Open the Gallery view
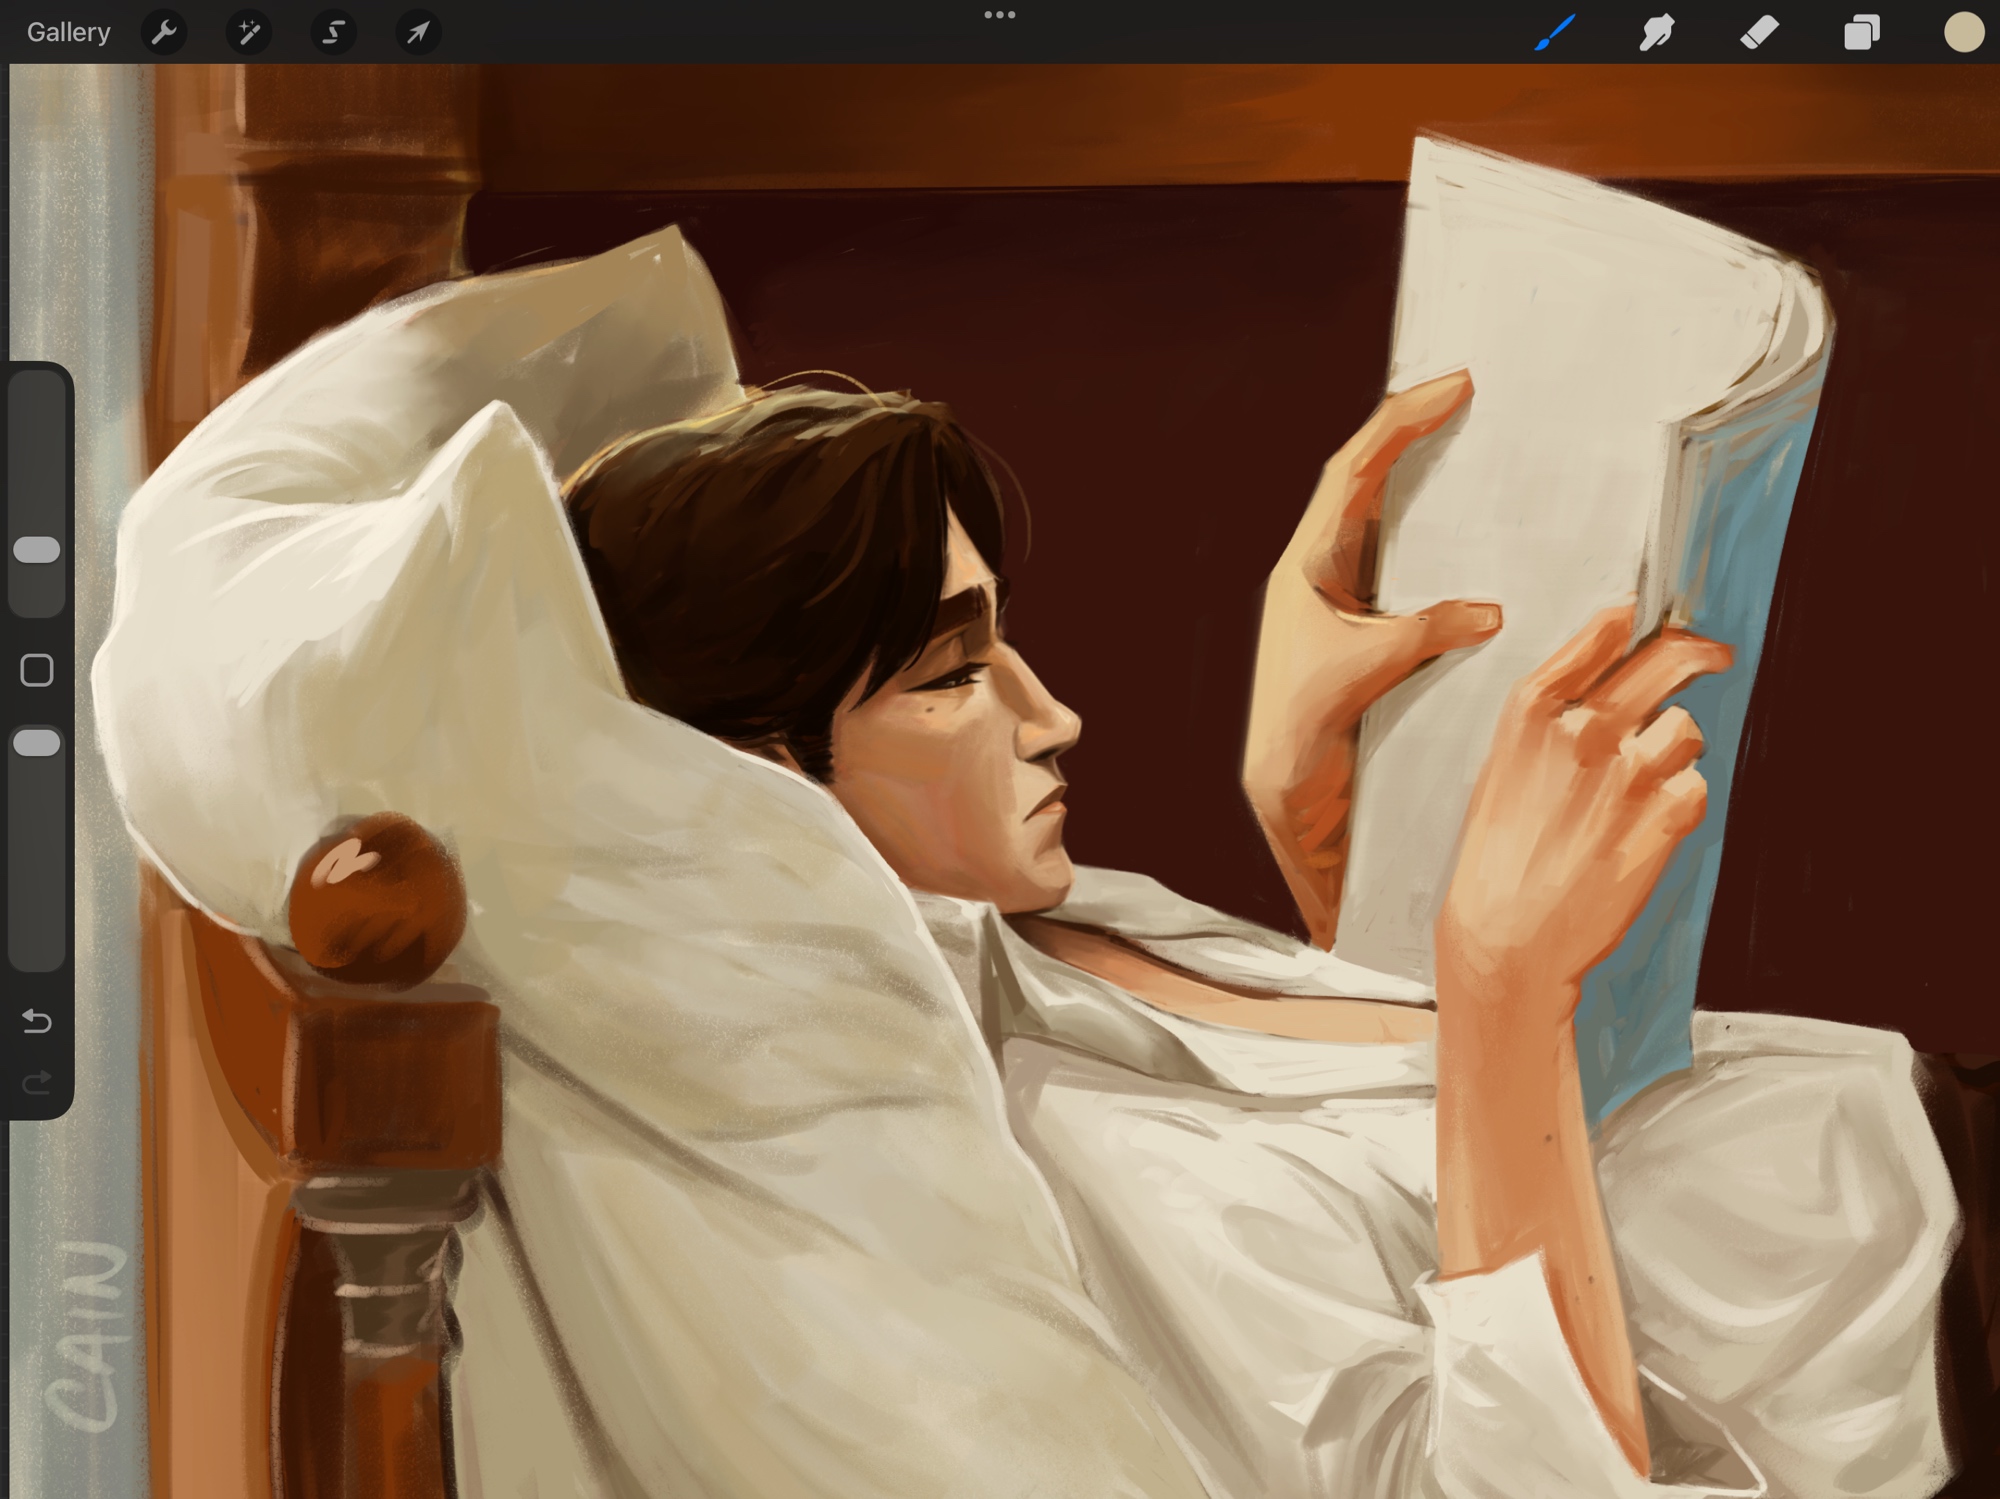This screenshot has height=1499, width=2000. [68, 32]
